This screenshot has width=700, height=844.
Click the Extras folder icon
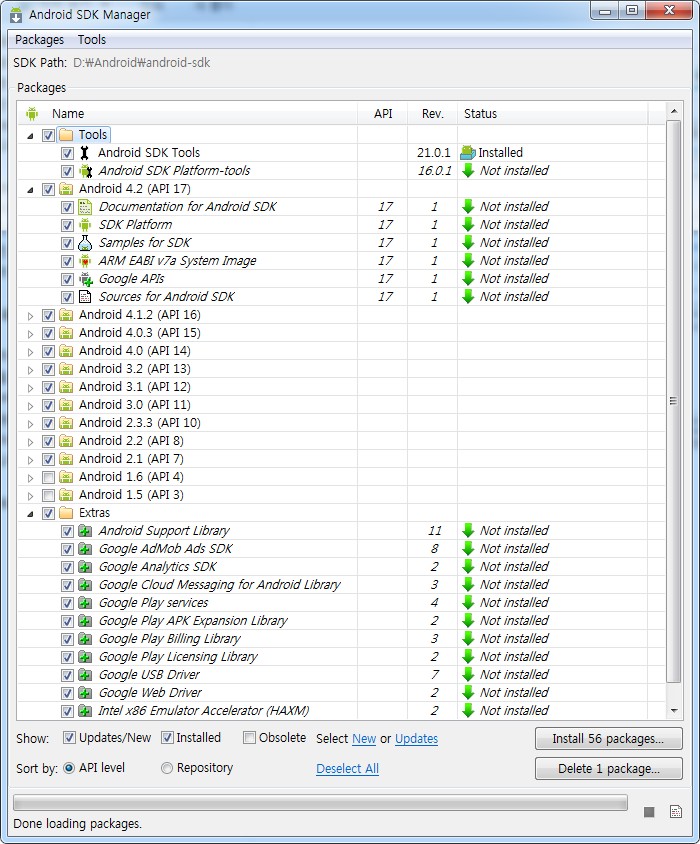point(66,512)
